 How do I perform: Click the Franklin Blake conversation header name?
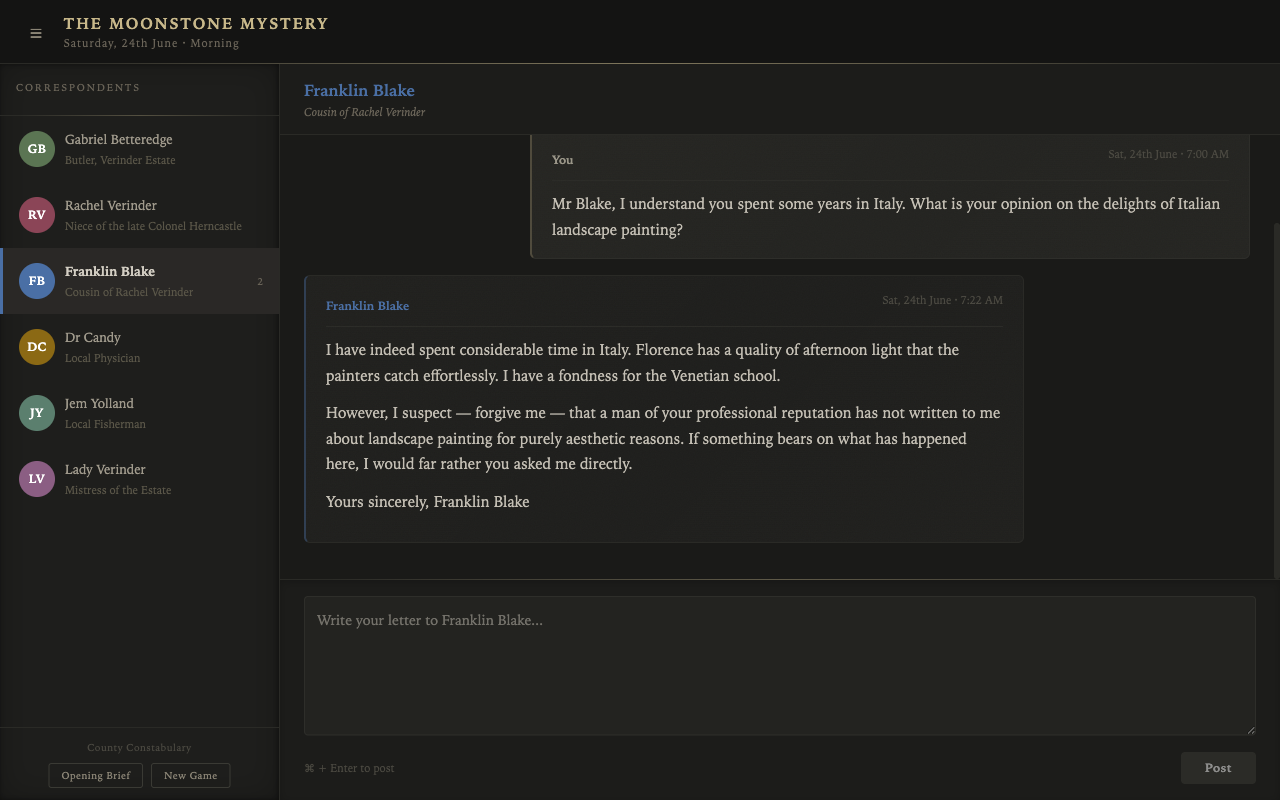click(359, 90)
